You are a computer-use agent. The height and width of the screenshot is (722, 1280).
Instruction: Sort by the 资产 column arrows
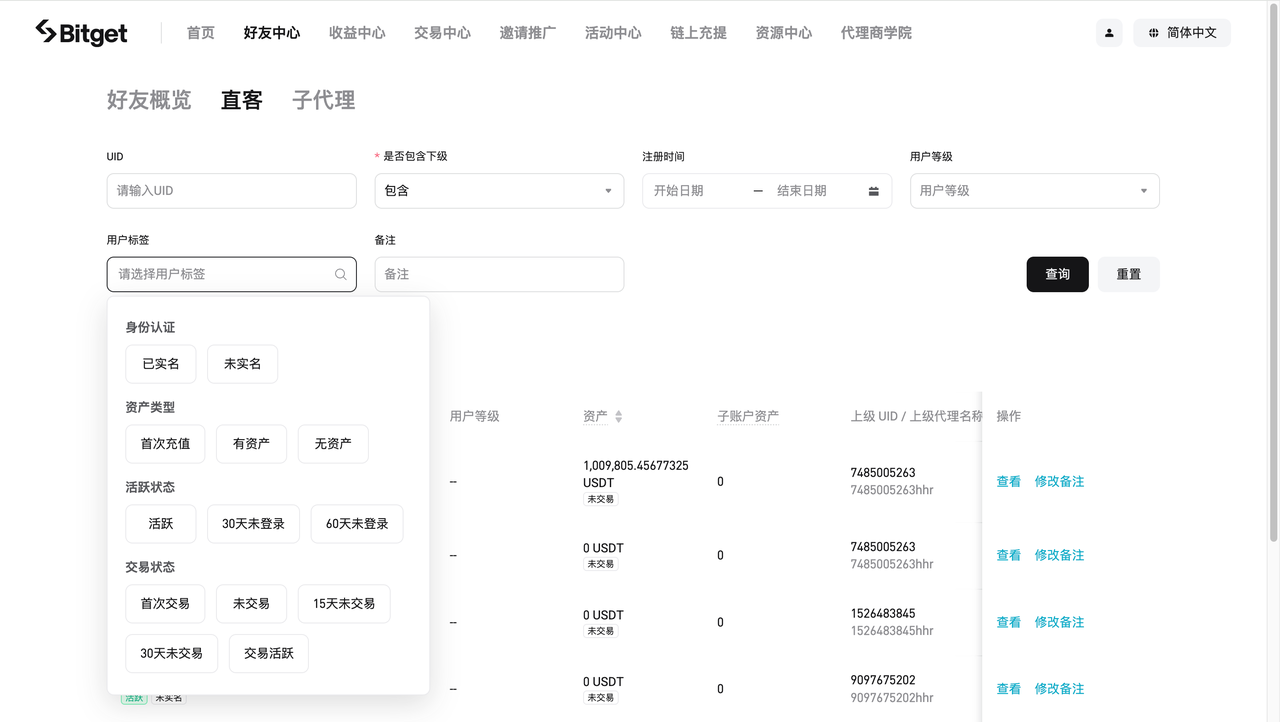click(618, 416)
